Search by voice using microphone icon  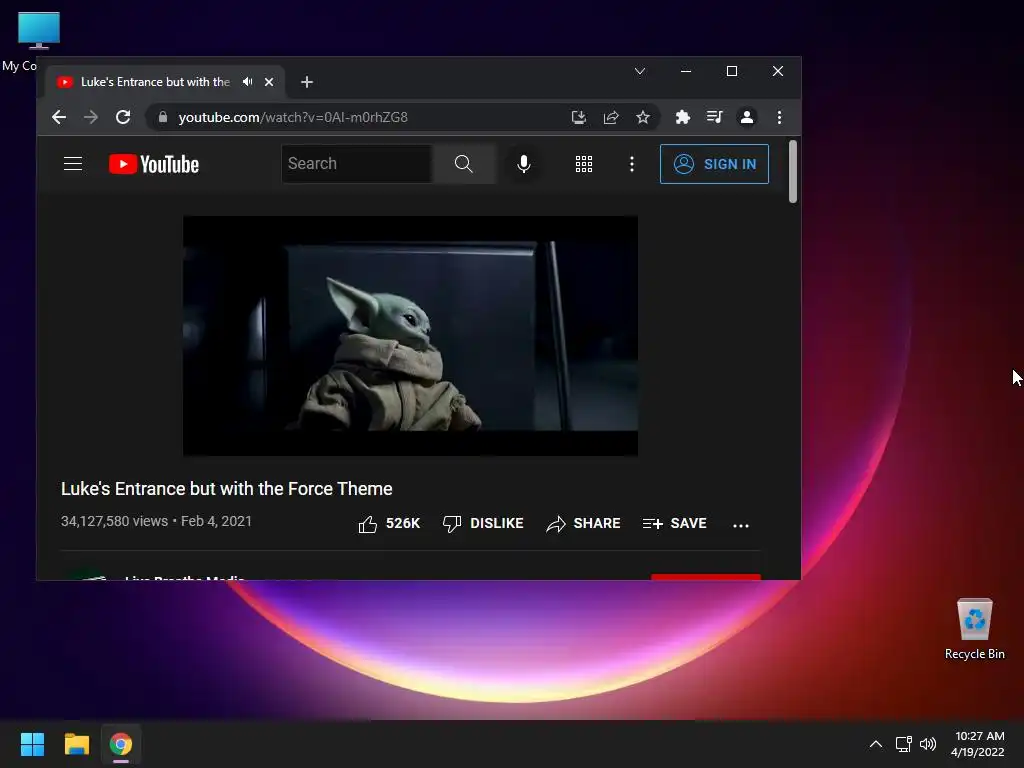coord(524,164)
